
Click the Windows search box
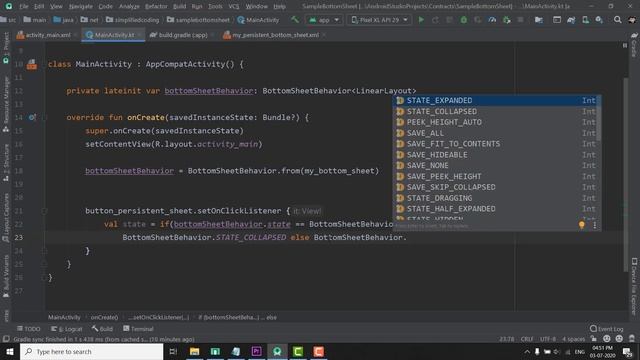pyautogui.click(x=91, y=351)
